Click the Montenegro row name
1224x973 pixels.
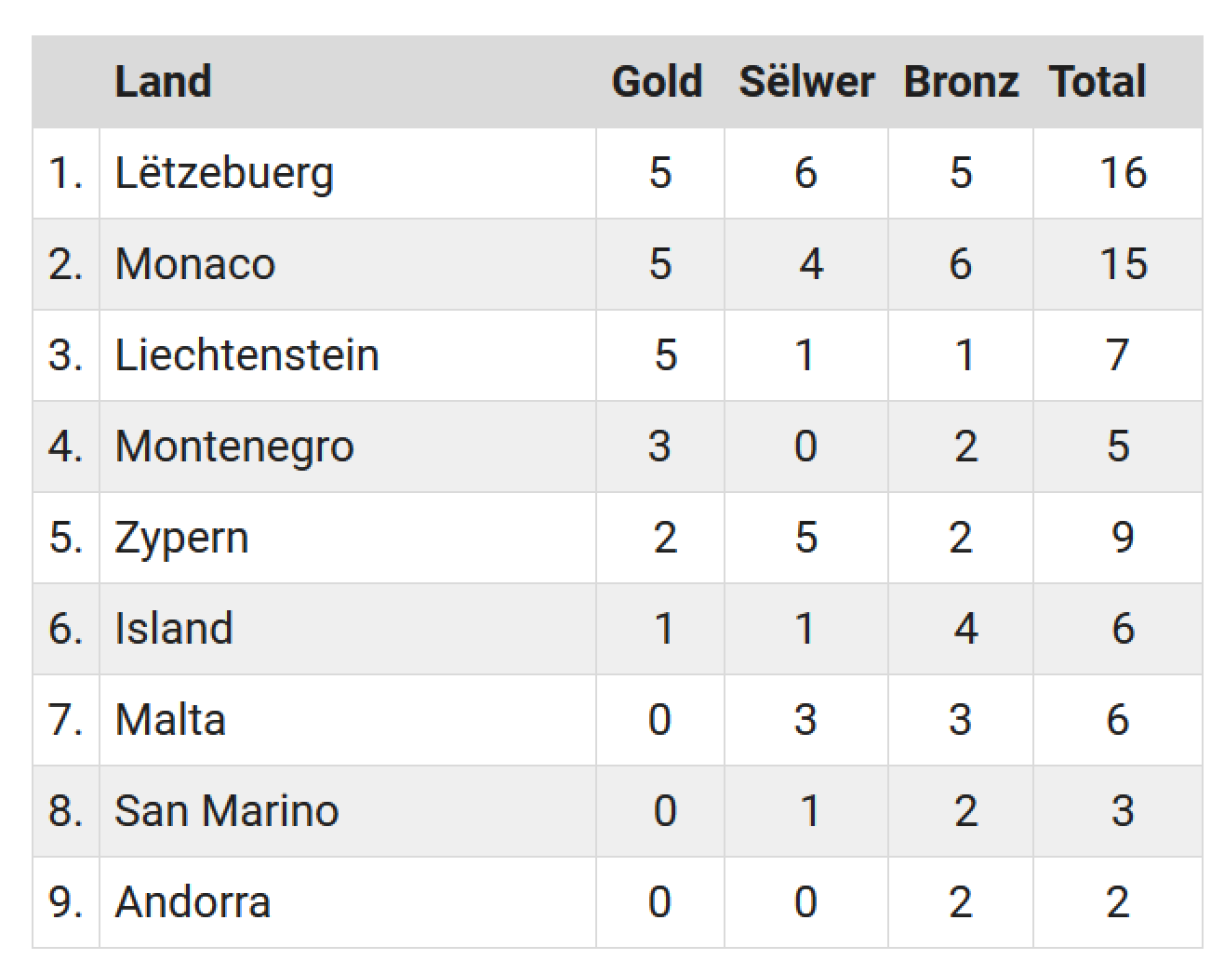234,446
